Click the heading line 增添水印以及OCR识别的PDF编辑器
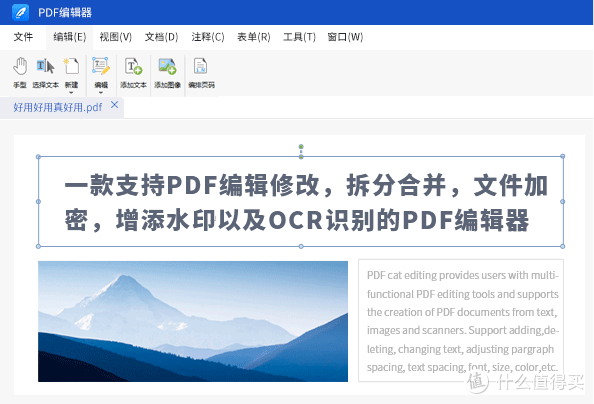 tap(322, 220)
